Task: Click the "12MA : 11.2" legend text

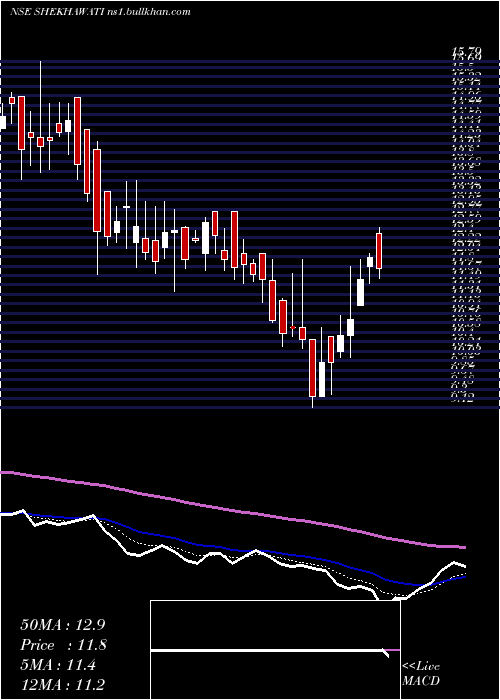Action: 63,684
